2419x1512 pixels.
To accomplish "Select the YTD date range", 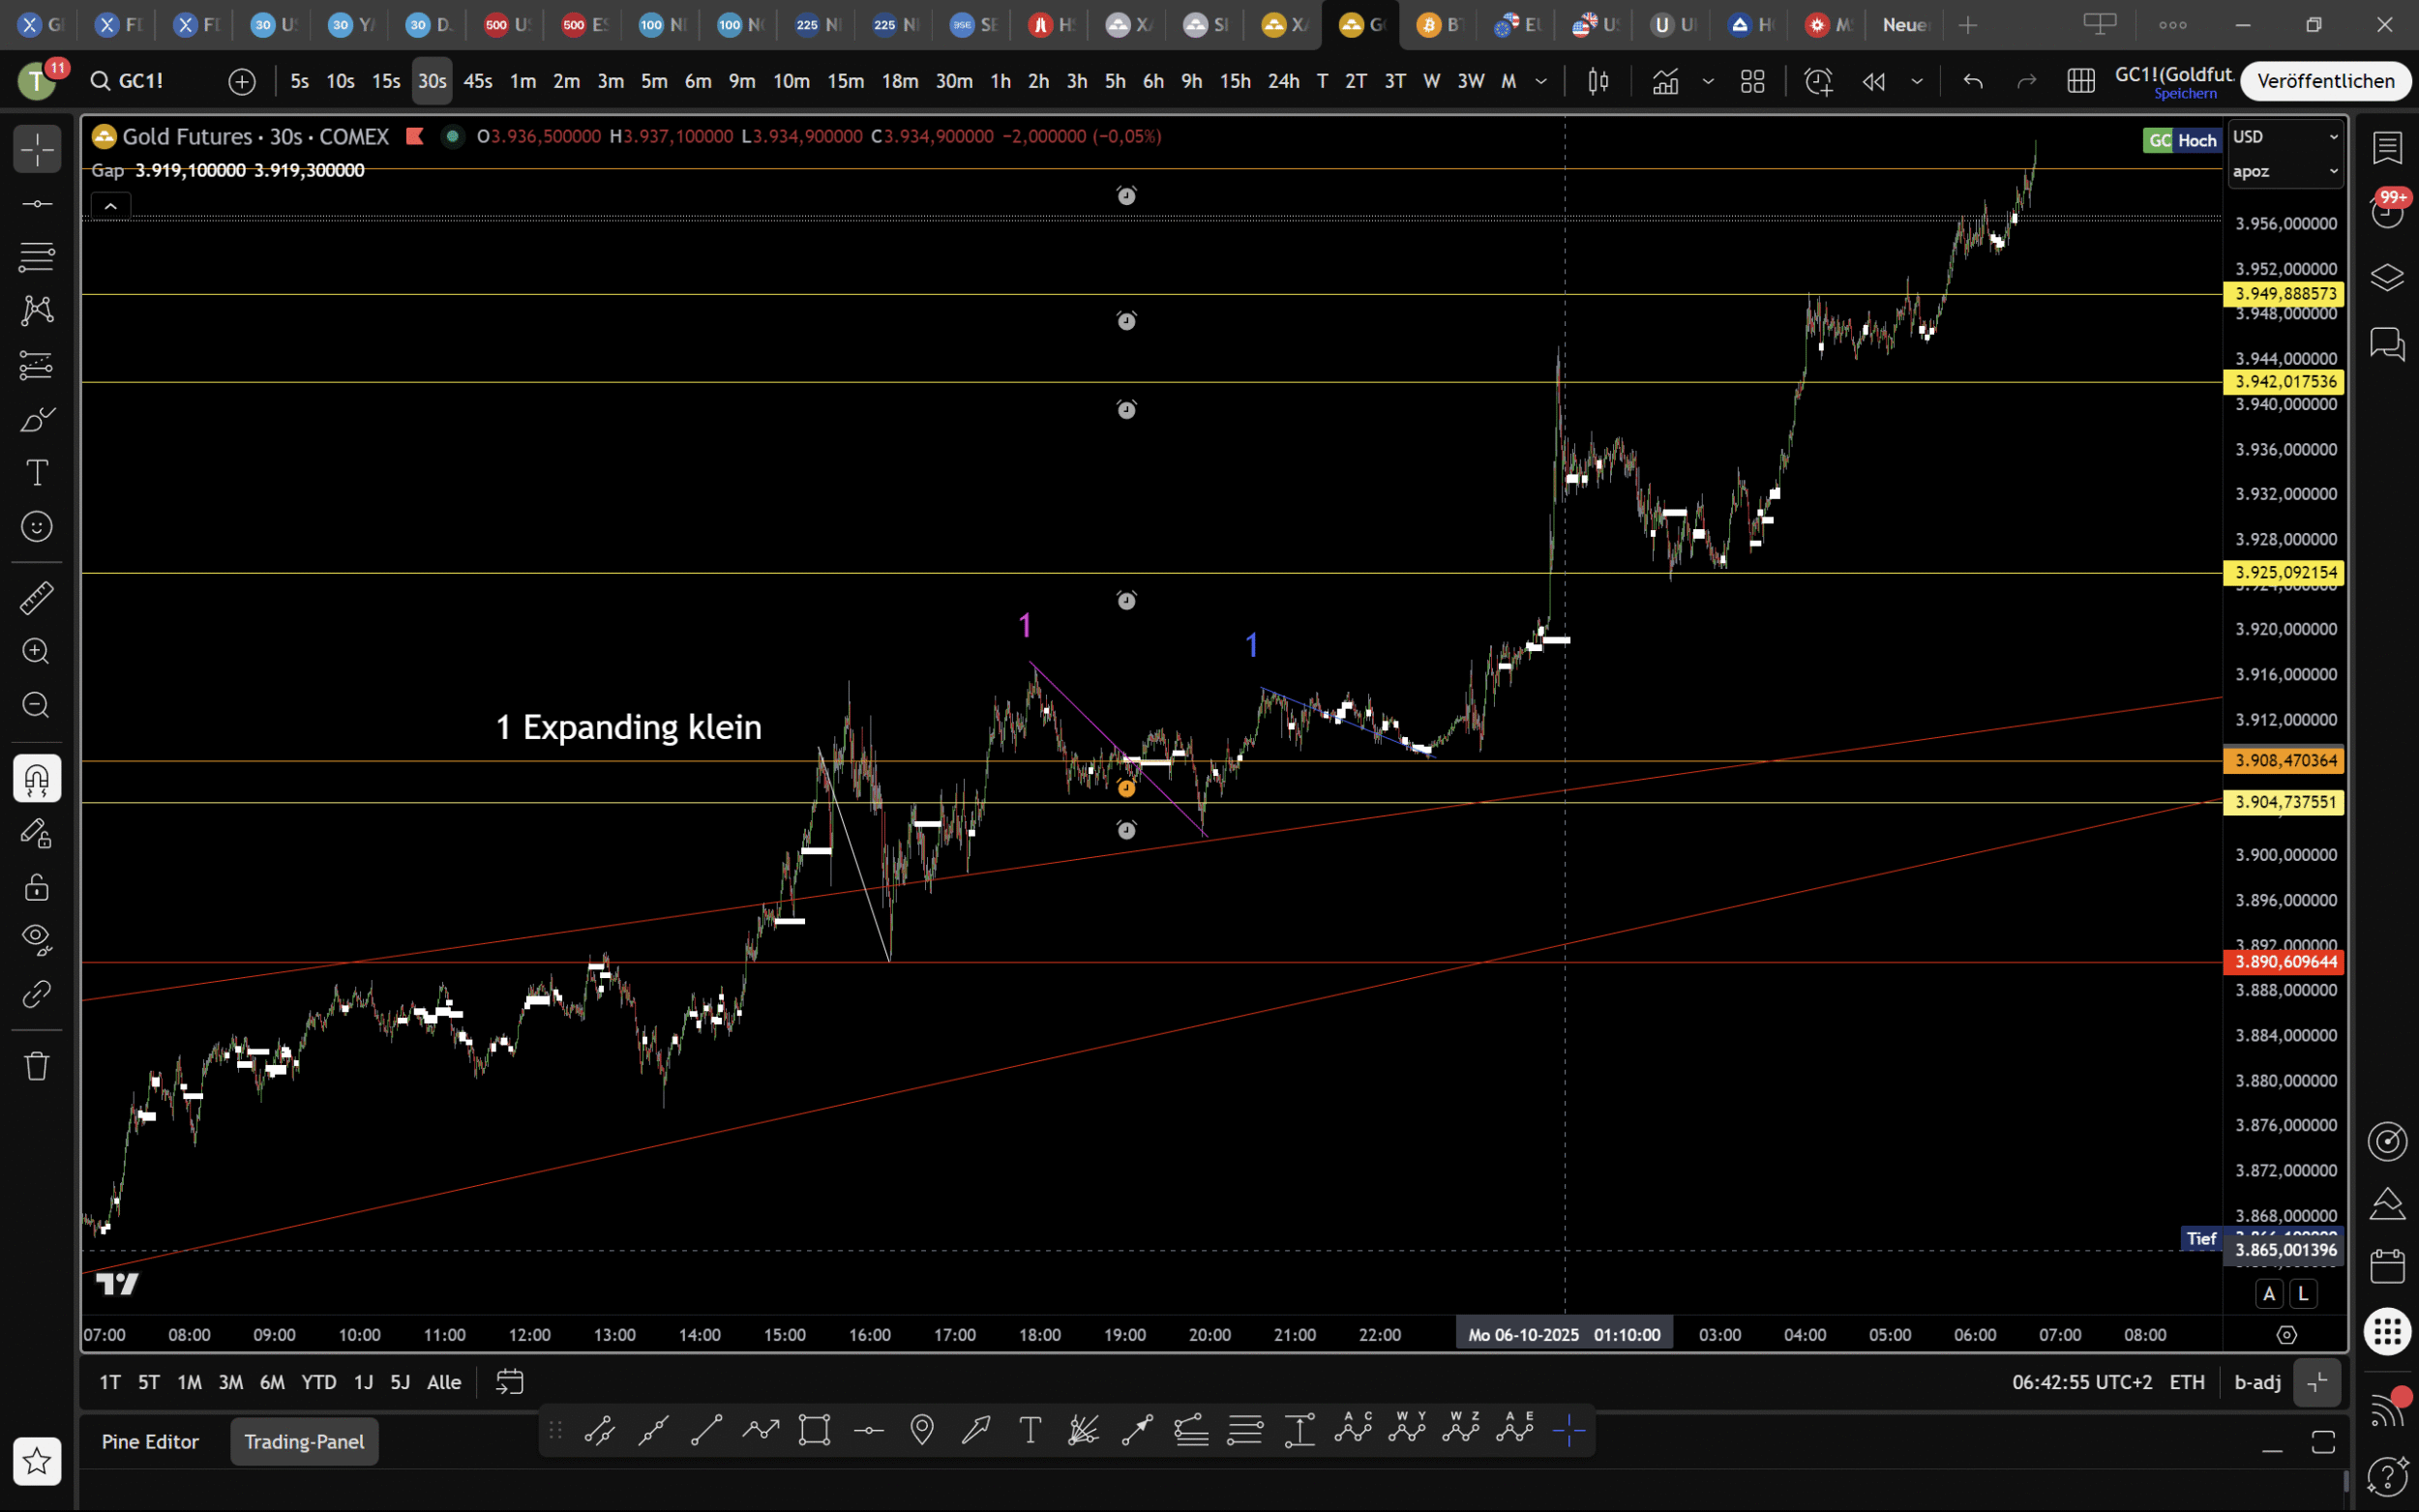I will pos(319,1382).
